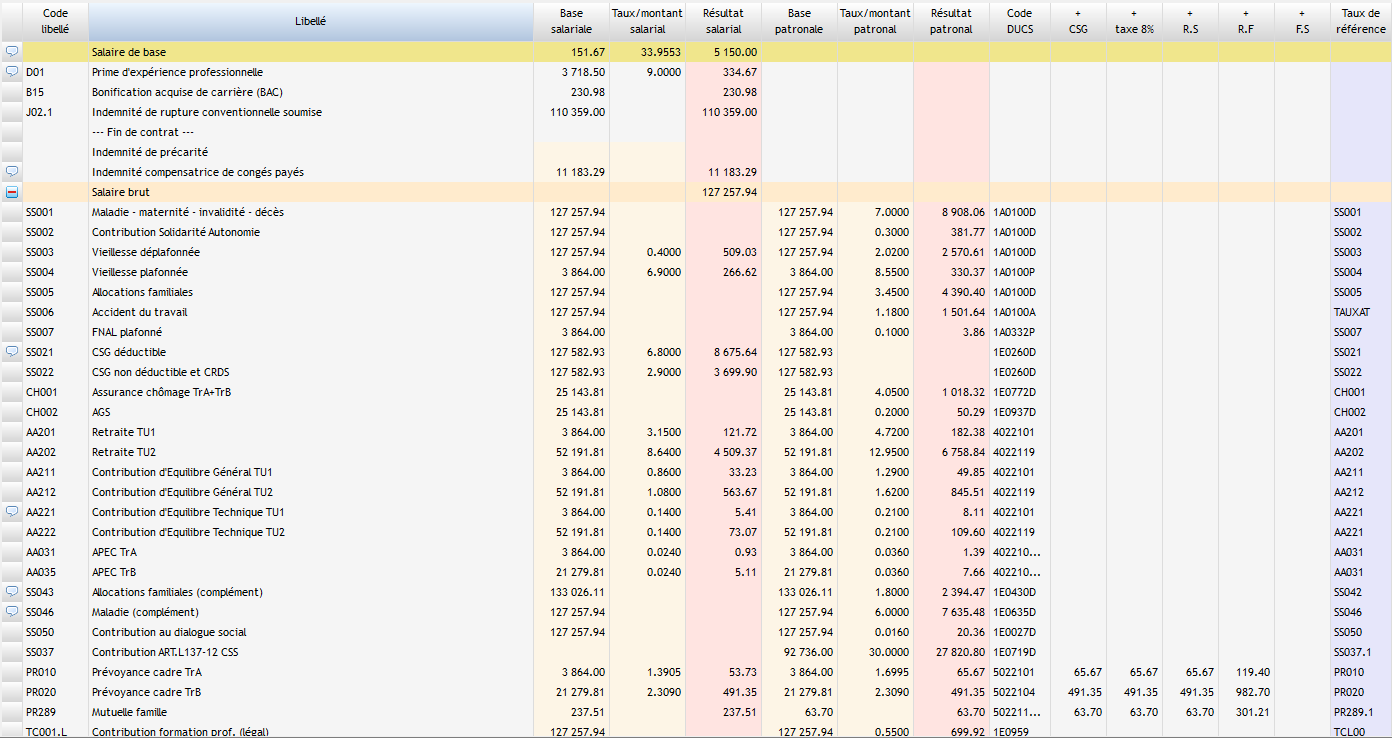Select Contribution formation prof. (légal) label
The height and width of the screenshot is (738, 1392).
point(180,732)
